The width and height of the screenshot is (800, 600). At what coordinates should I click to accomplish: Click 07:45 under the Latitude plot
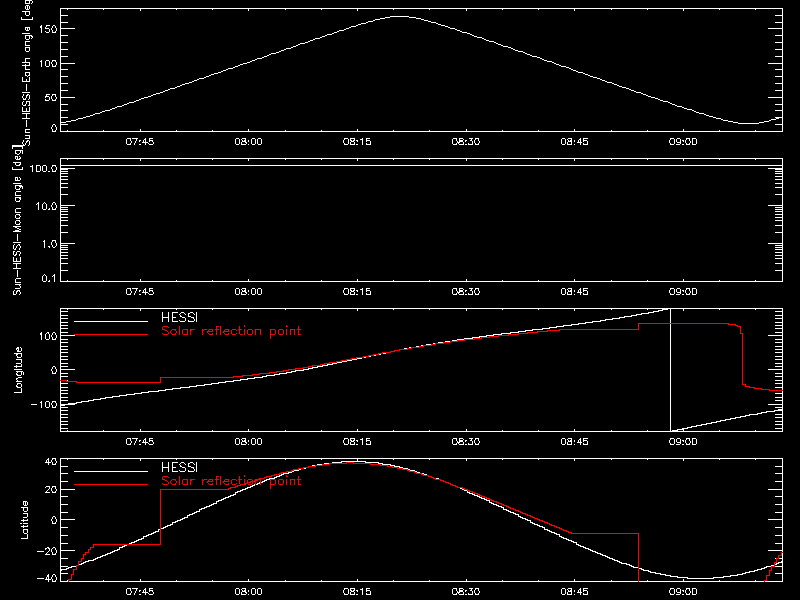click(x=140, y=592)
